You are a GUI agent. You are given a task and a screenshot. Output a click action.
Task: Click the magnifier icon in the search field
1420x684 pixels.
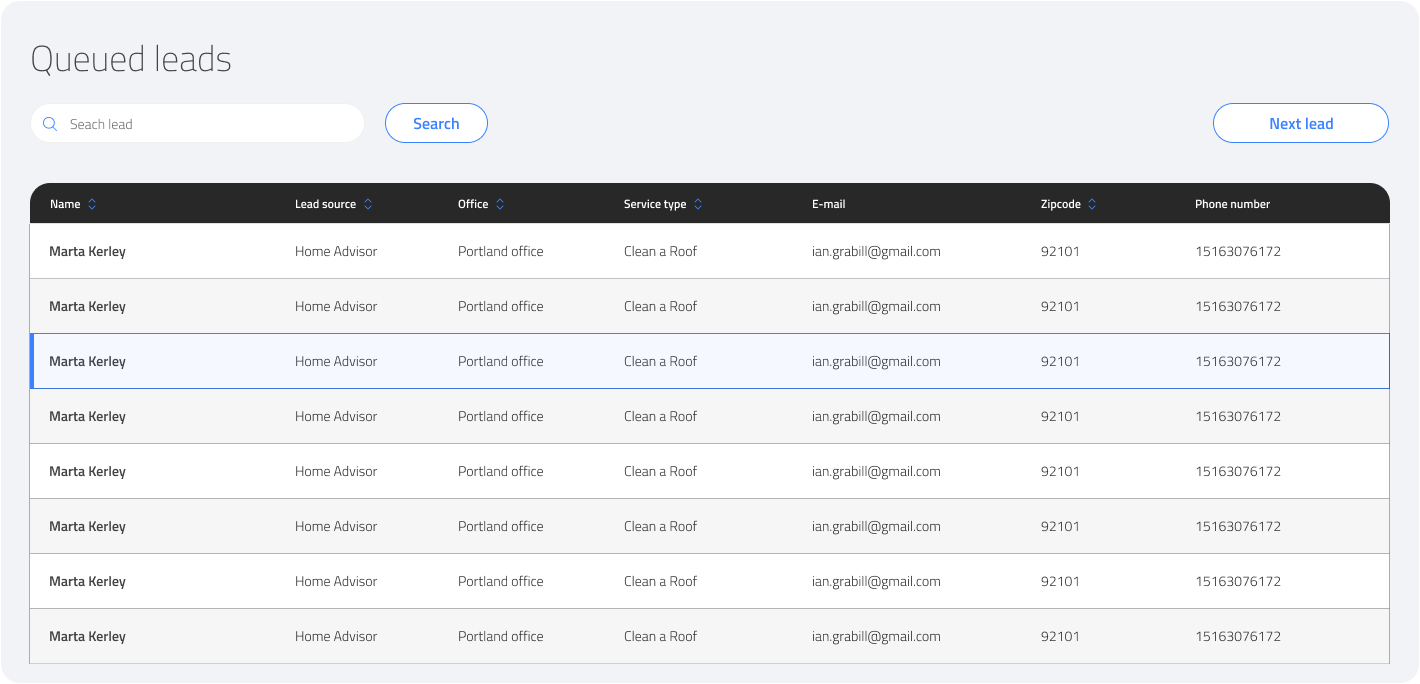coord(50,123)
